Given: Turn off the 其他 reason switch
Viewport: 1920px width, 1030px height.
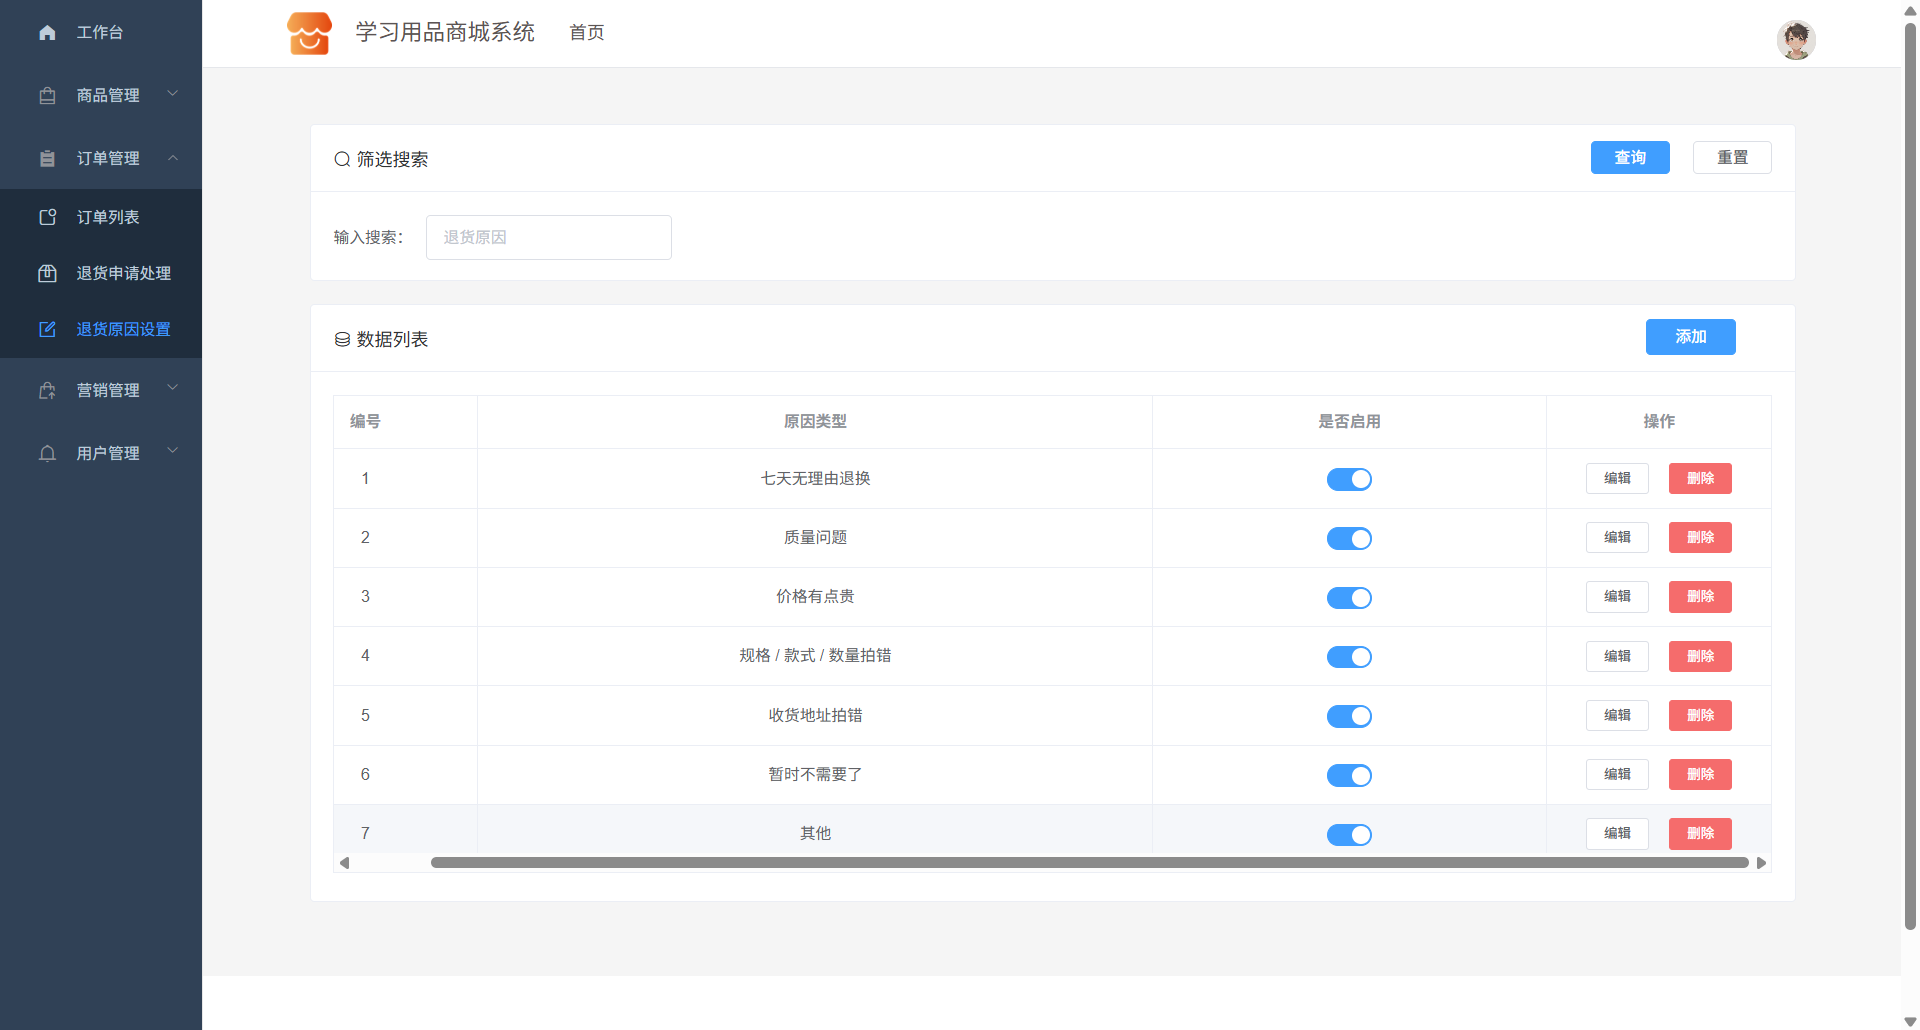Looking at the screenshot, I should point(1348,834).
